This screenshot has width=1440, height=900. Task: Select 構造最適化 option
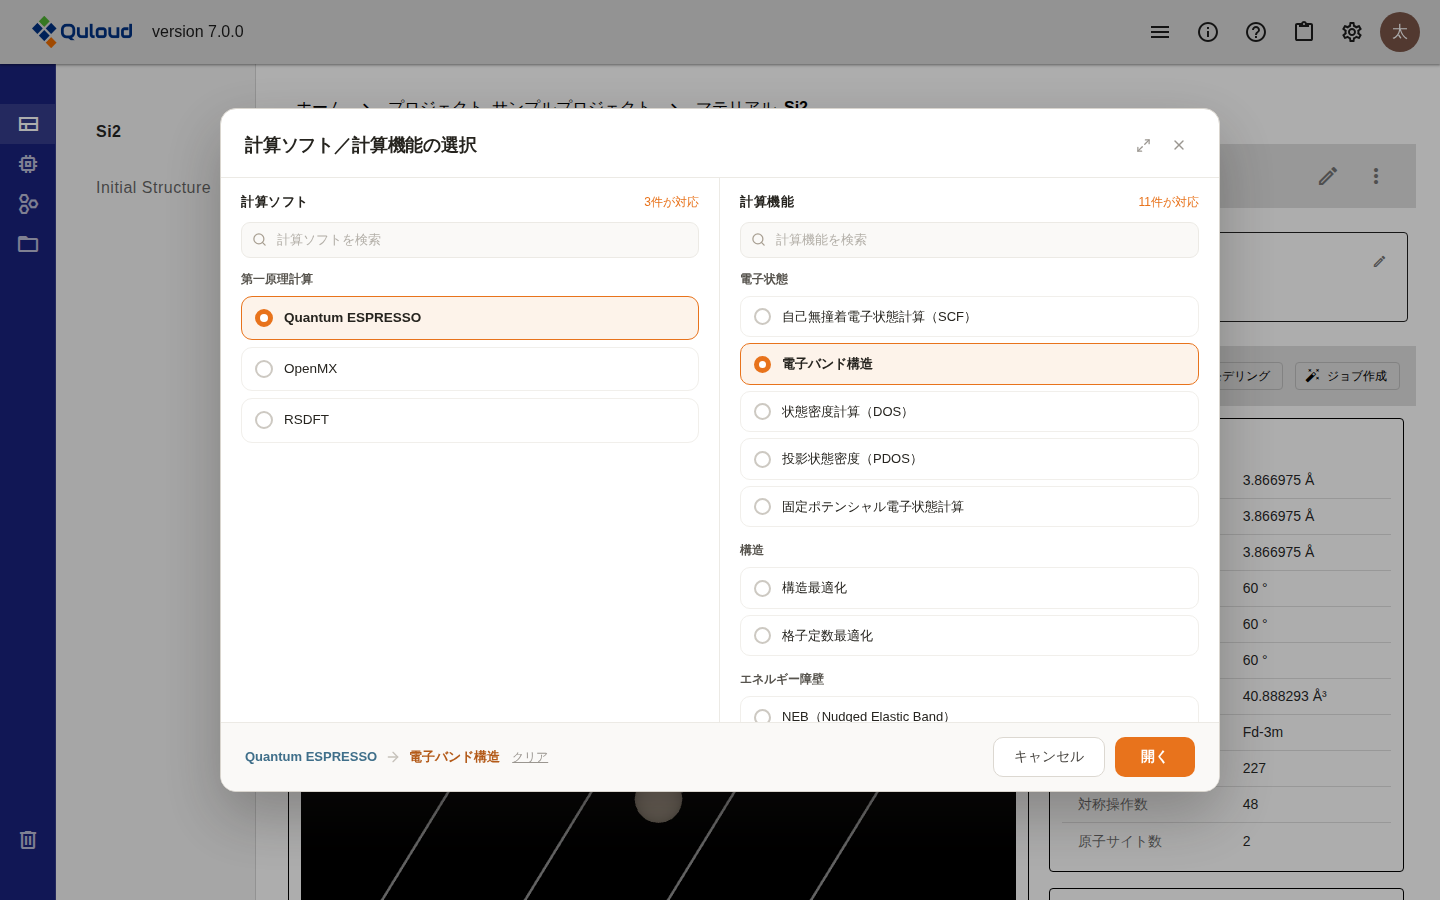coord(969,588)
